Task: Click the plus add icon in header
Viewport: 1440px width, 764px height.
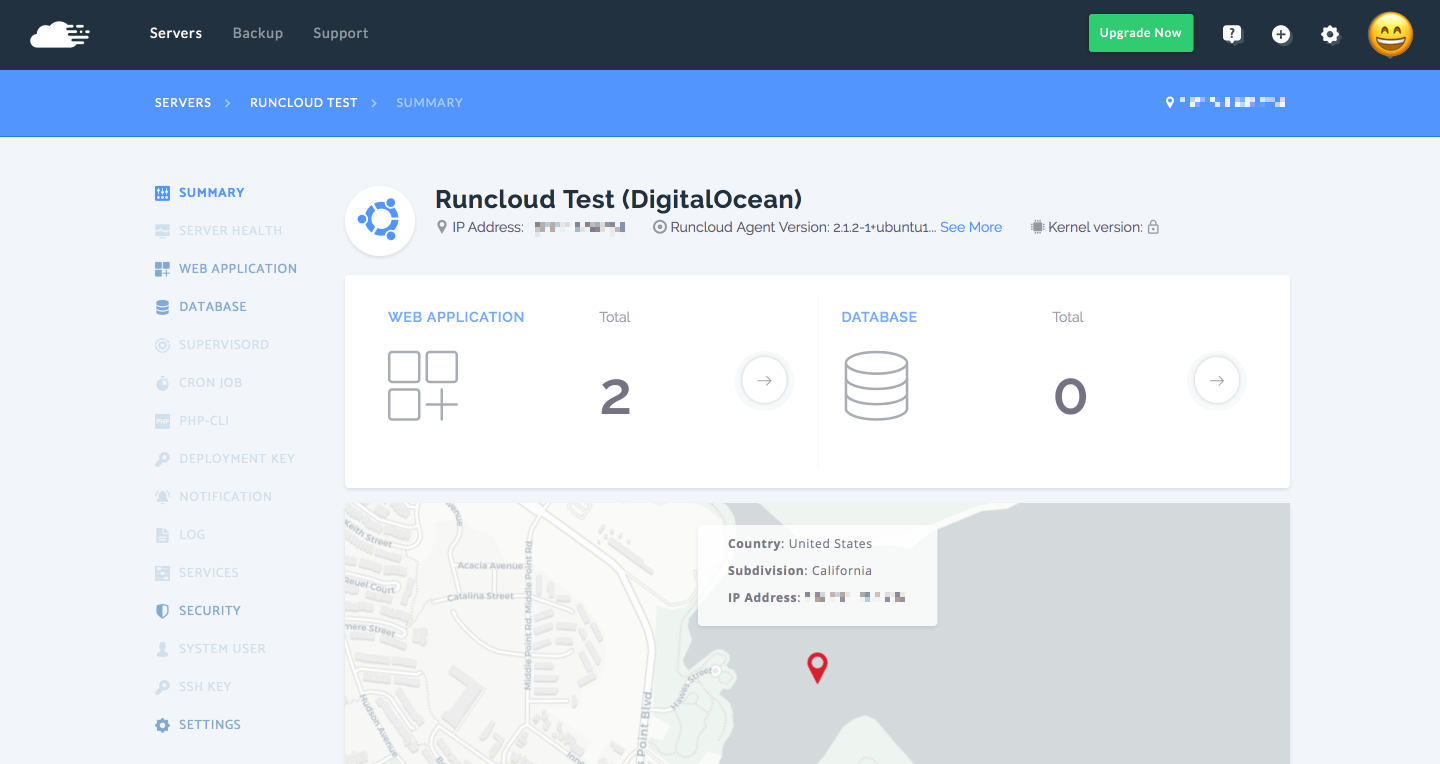Action: tap(1281, 34)
